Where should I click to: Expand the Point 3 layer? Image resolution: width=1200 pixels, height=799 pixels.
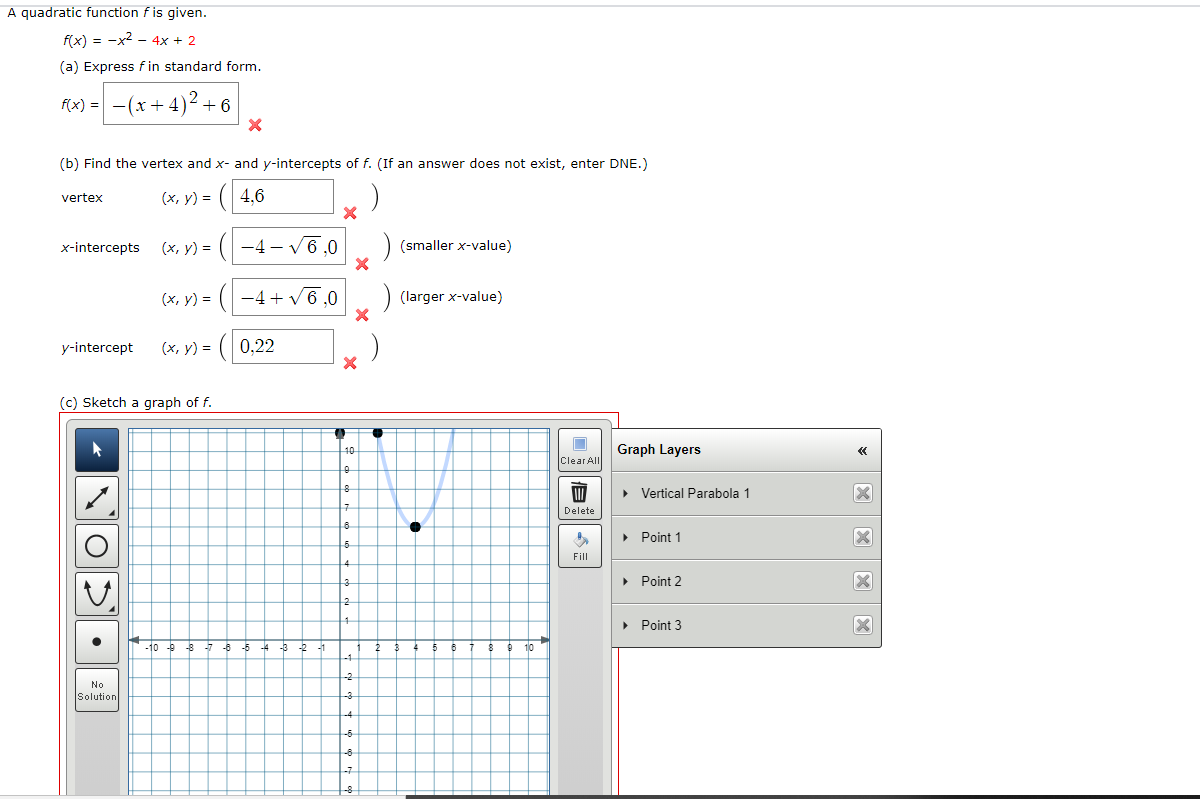tap(625, 626)
